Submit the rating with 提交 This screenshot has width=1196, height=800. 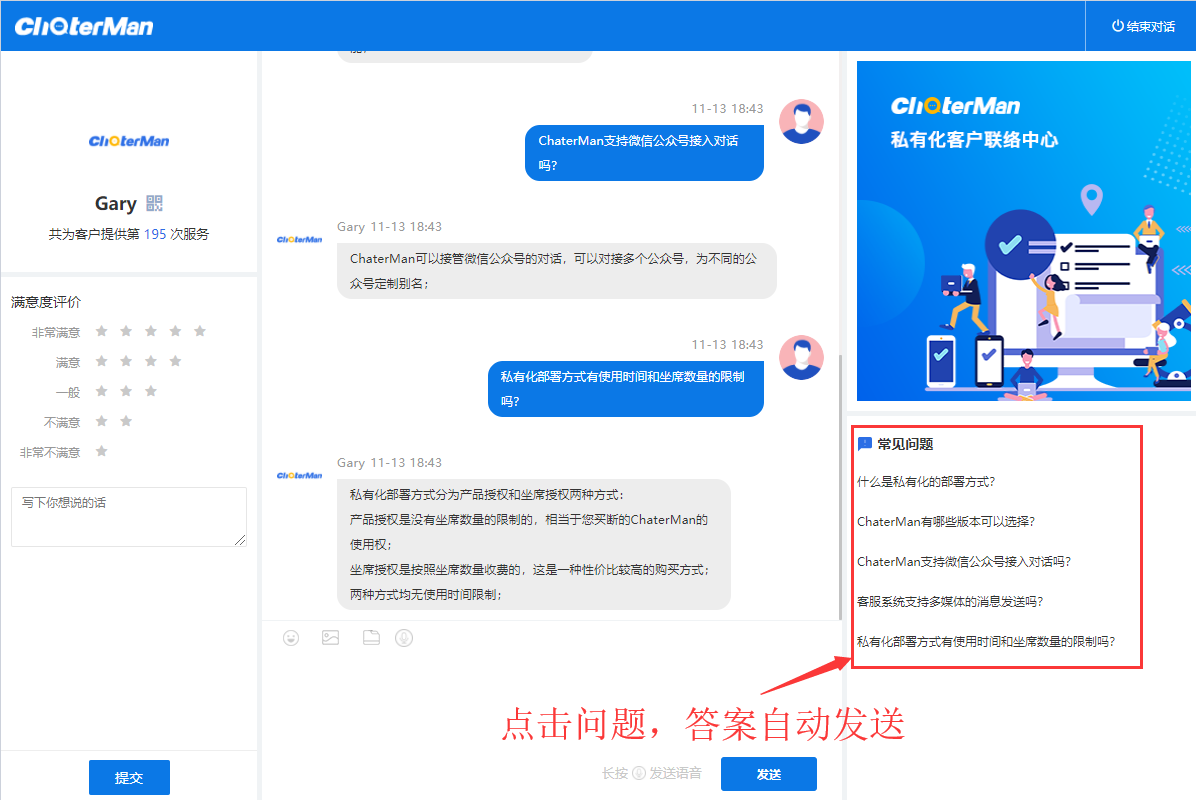tap(129, 778)
